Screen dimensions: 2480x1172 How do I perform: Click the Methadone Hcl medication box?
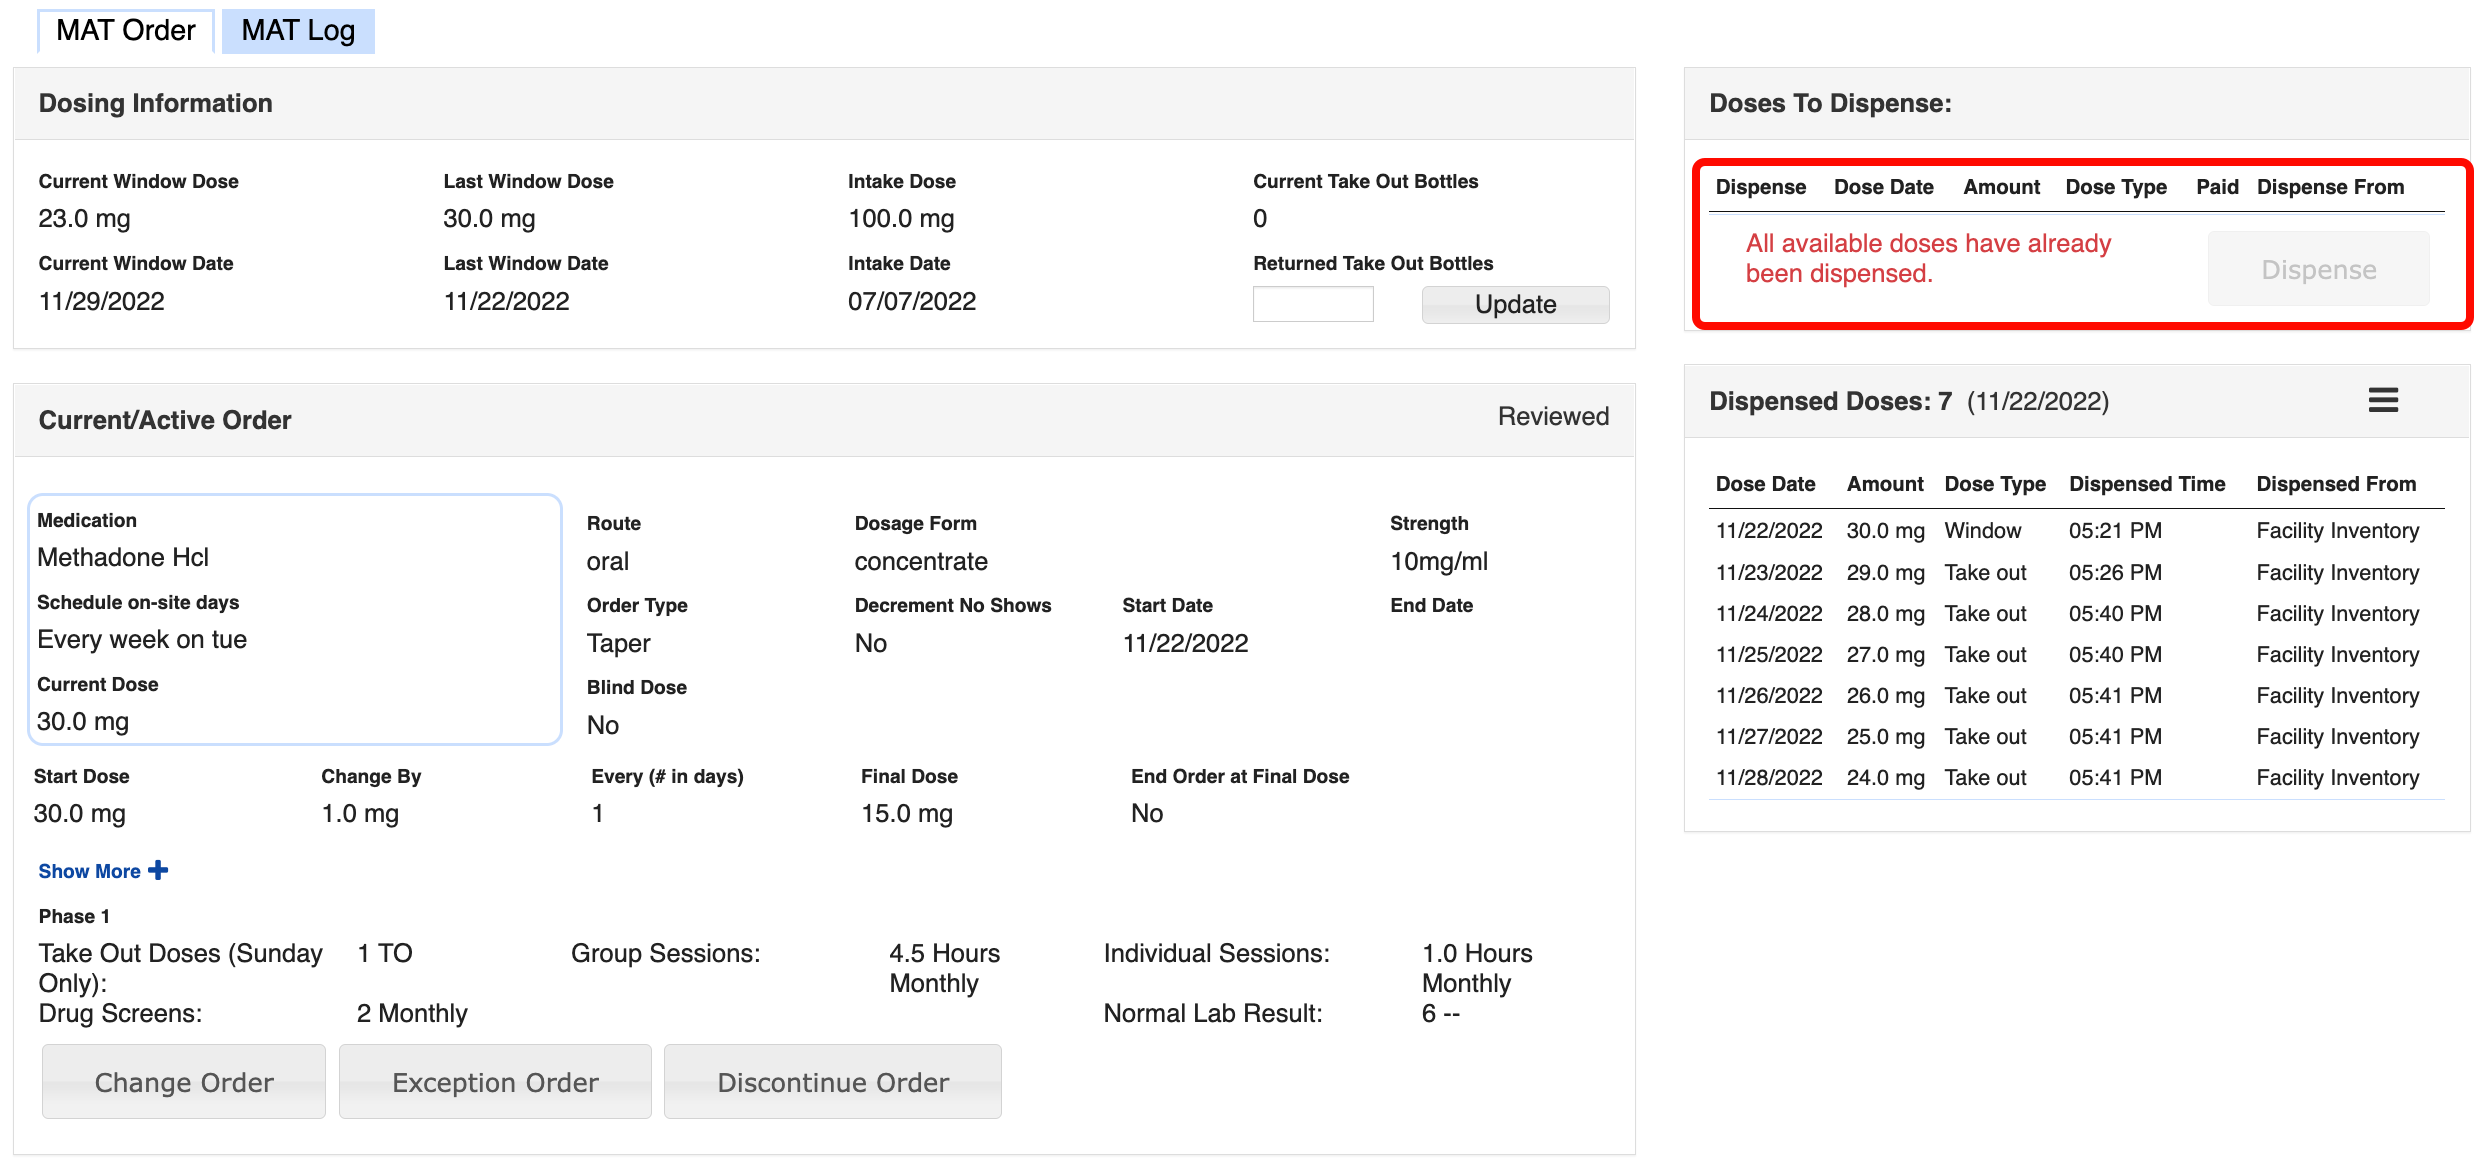(294, 620)
